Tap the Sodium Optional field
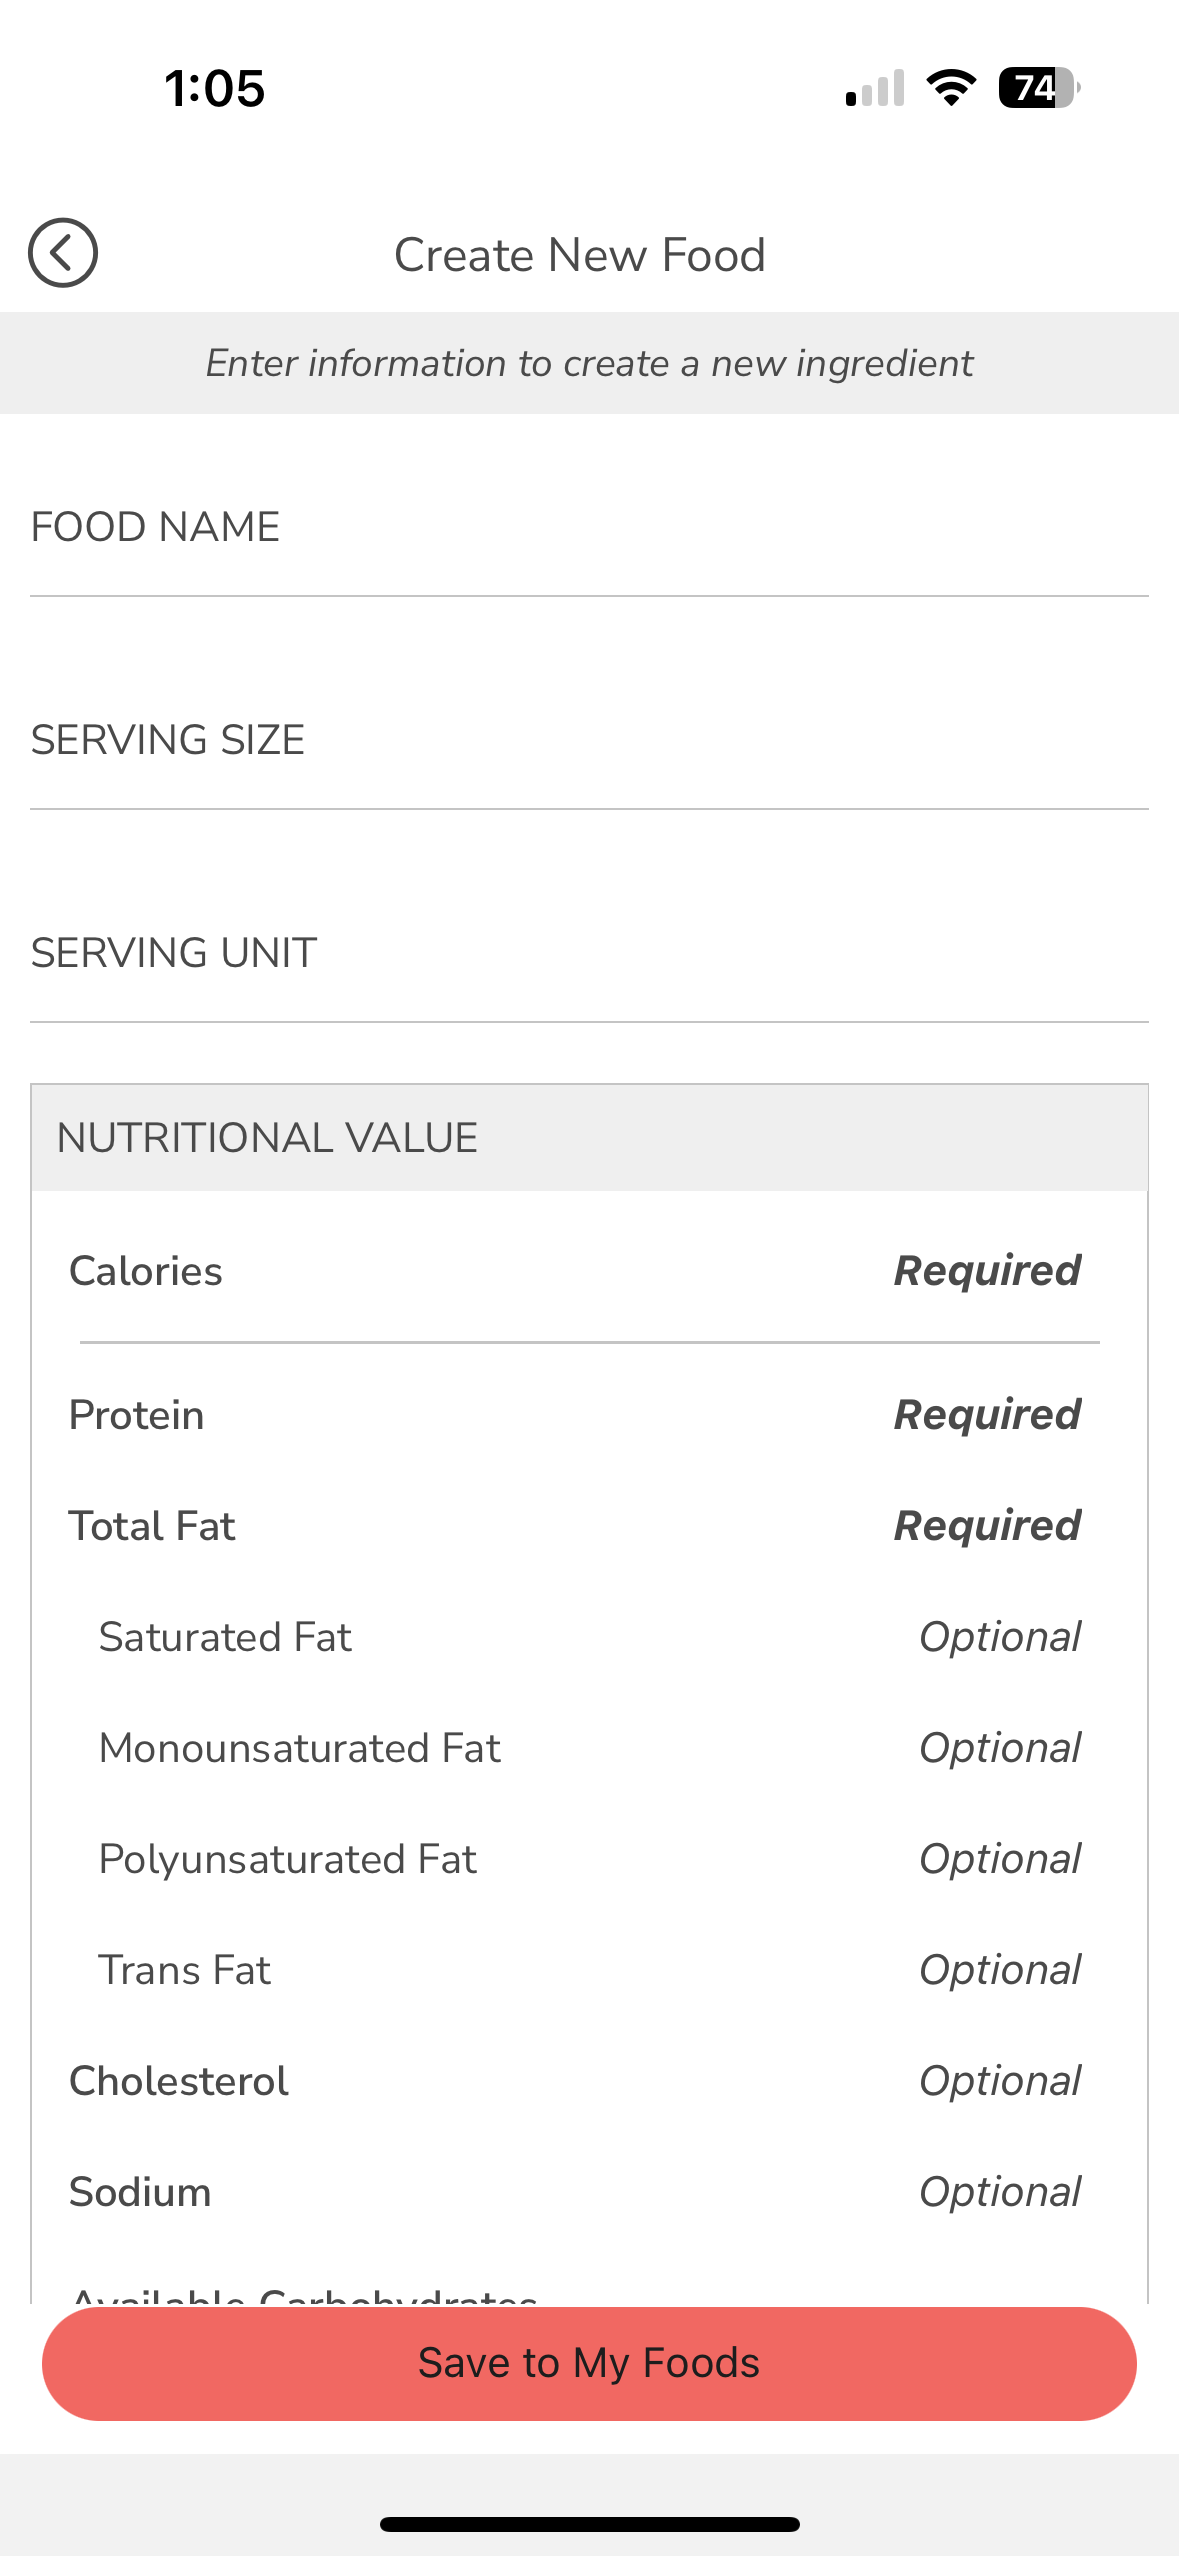This screenshot has width=1179, height=2556. (x=998, y=2192)
